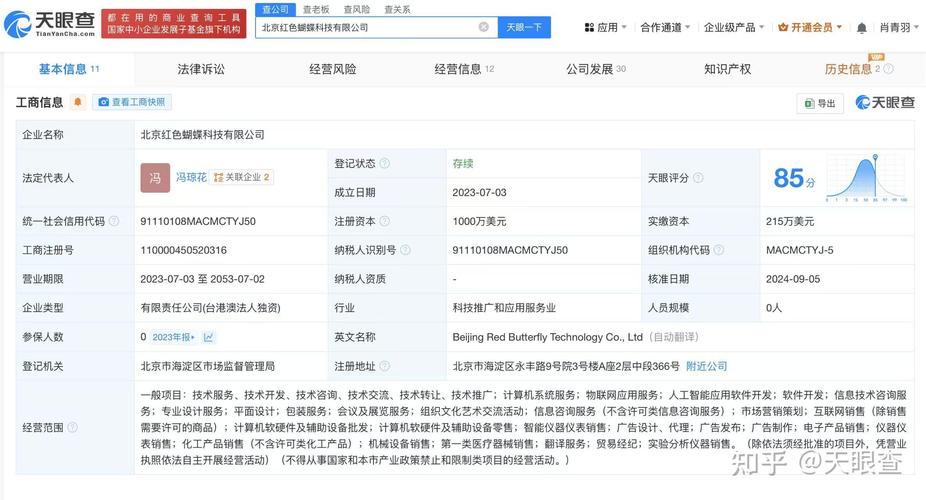Click the help icon beside 历史信息 tab
The width and height of the screenshot is (926, 500).
pyautogui.click(x=888, y=69)
